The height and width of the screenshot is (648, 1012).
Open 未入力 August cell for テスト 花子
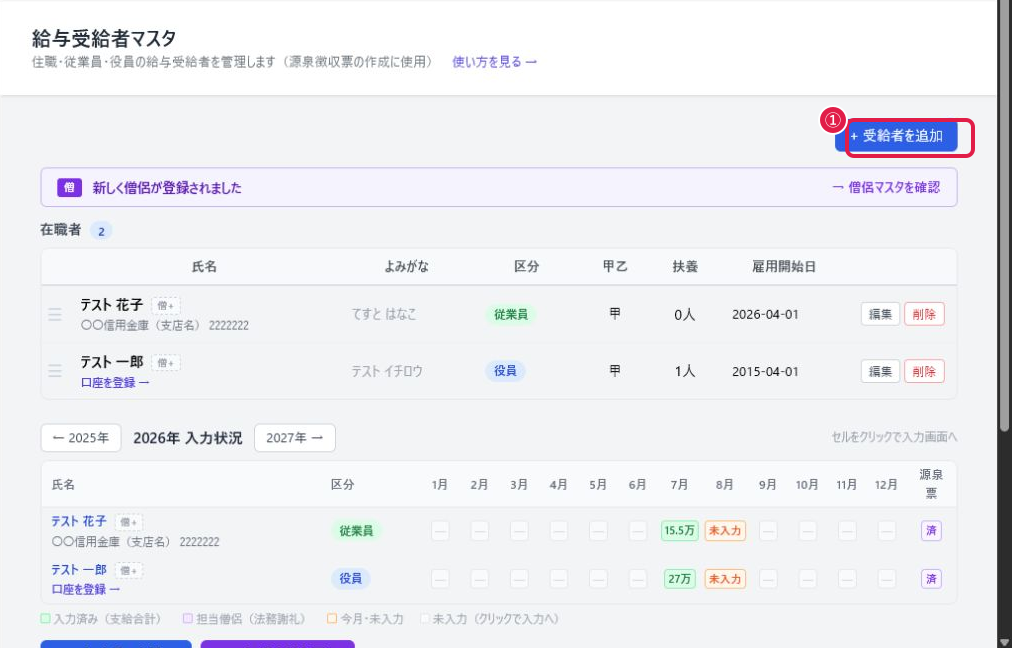725,531
